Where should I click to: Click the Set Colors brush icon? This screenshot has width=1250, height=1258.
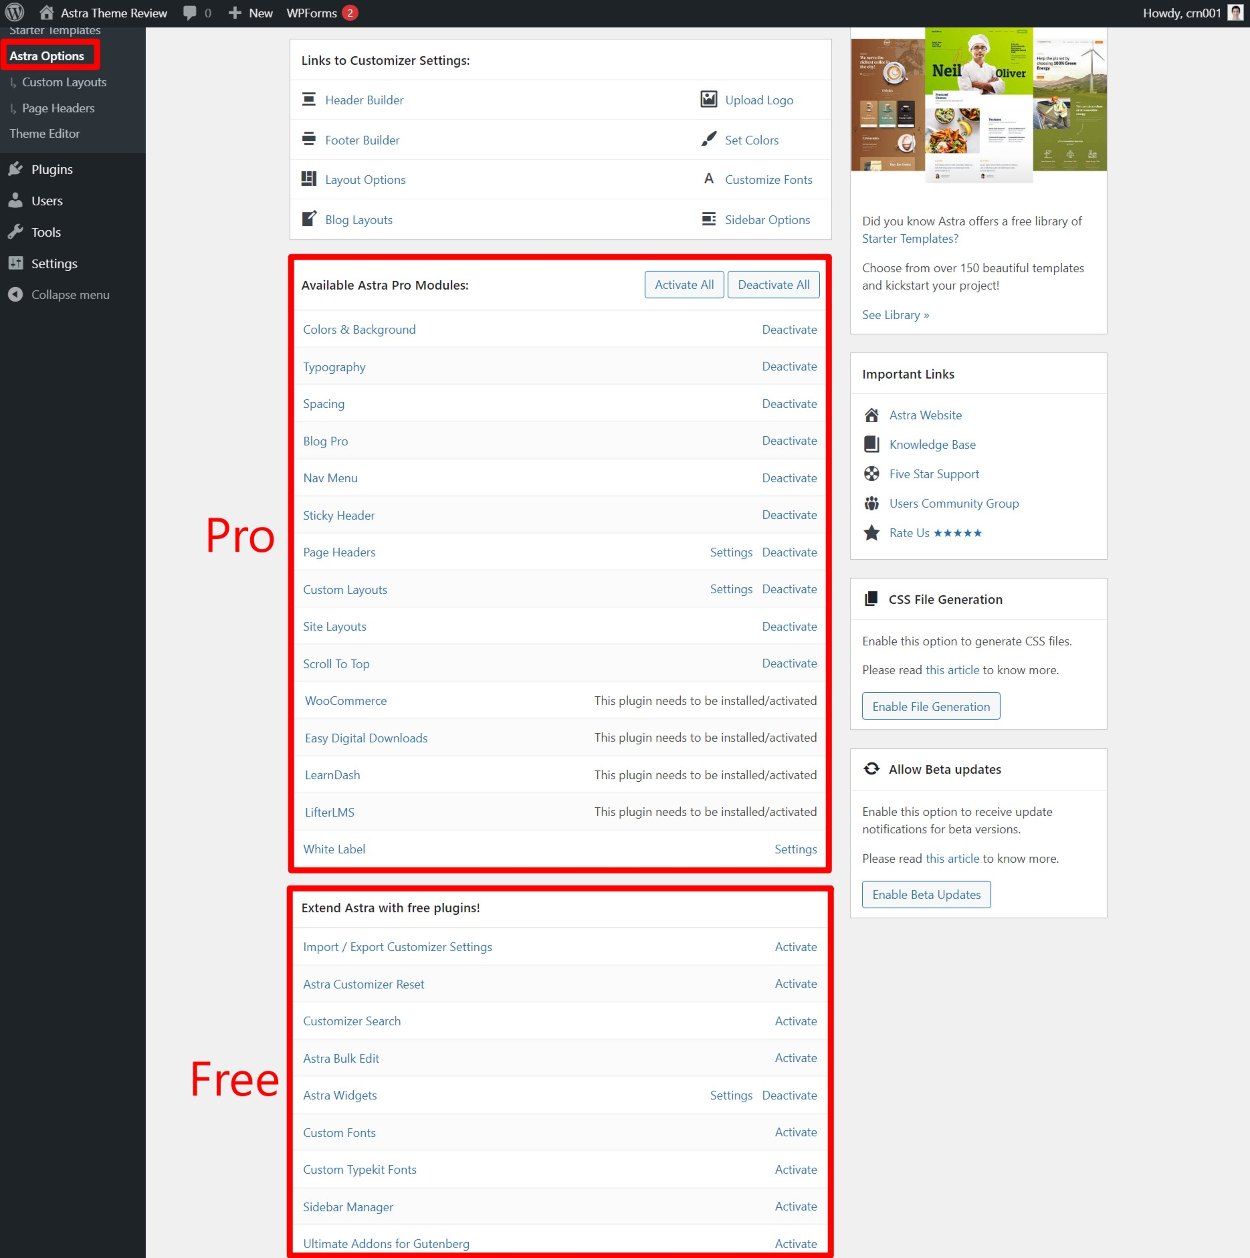point(709,139)
